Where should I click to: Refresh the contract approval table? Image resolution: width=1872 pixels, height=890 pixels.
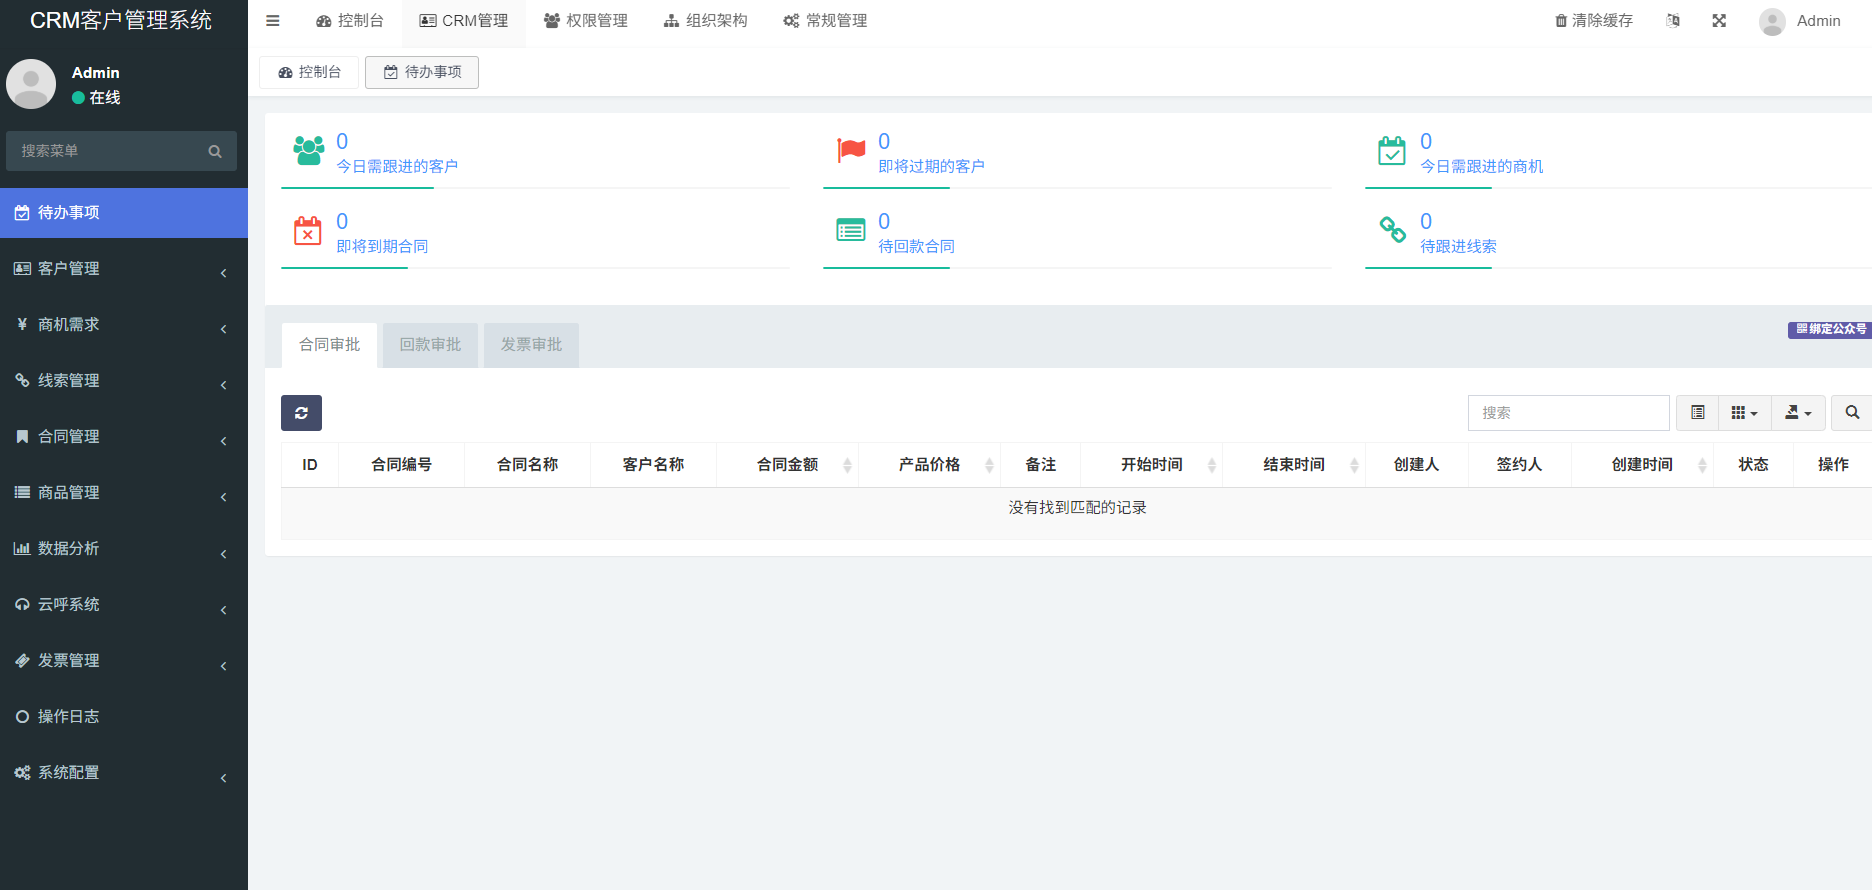[301, 413]
